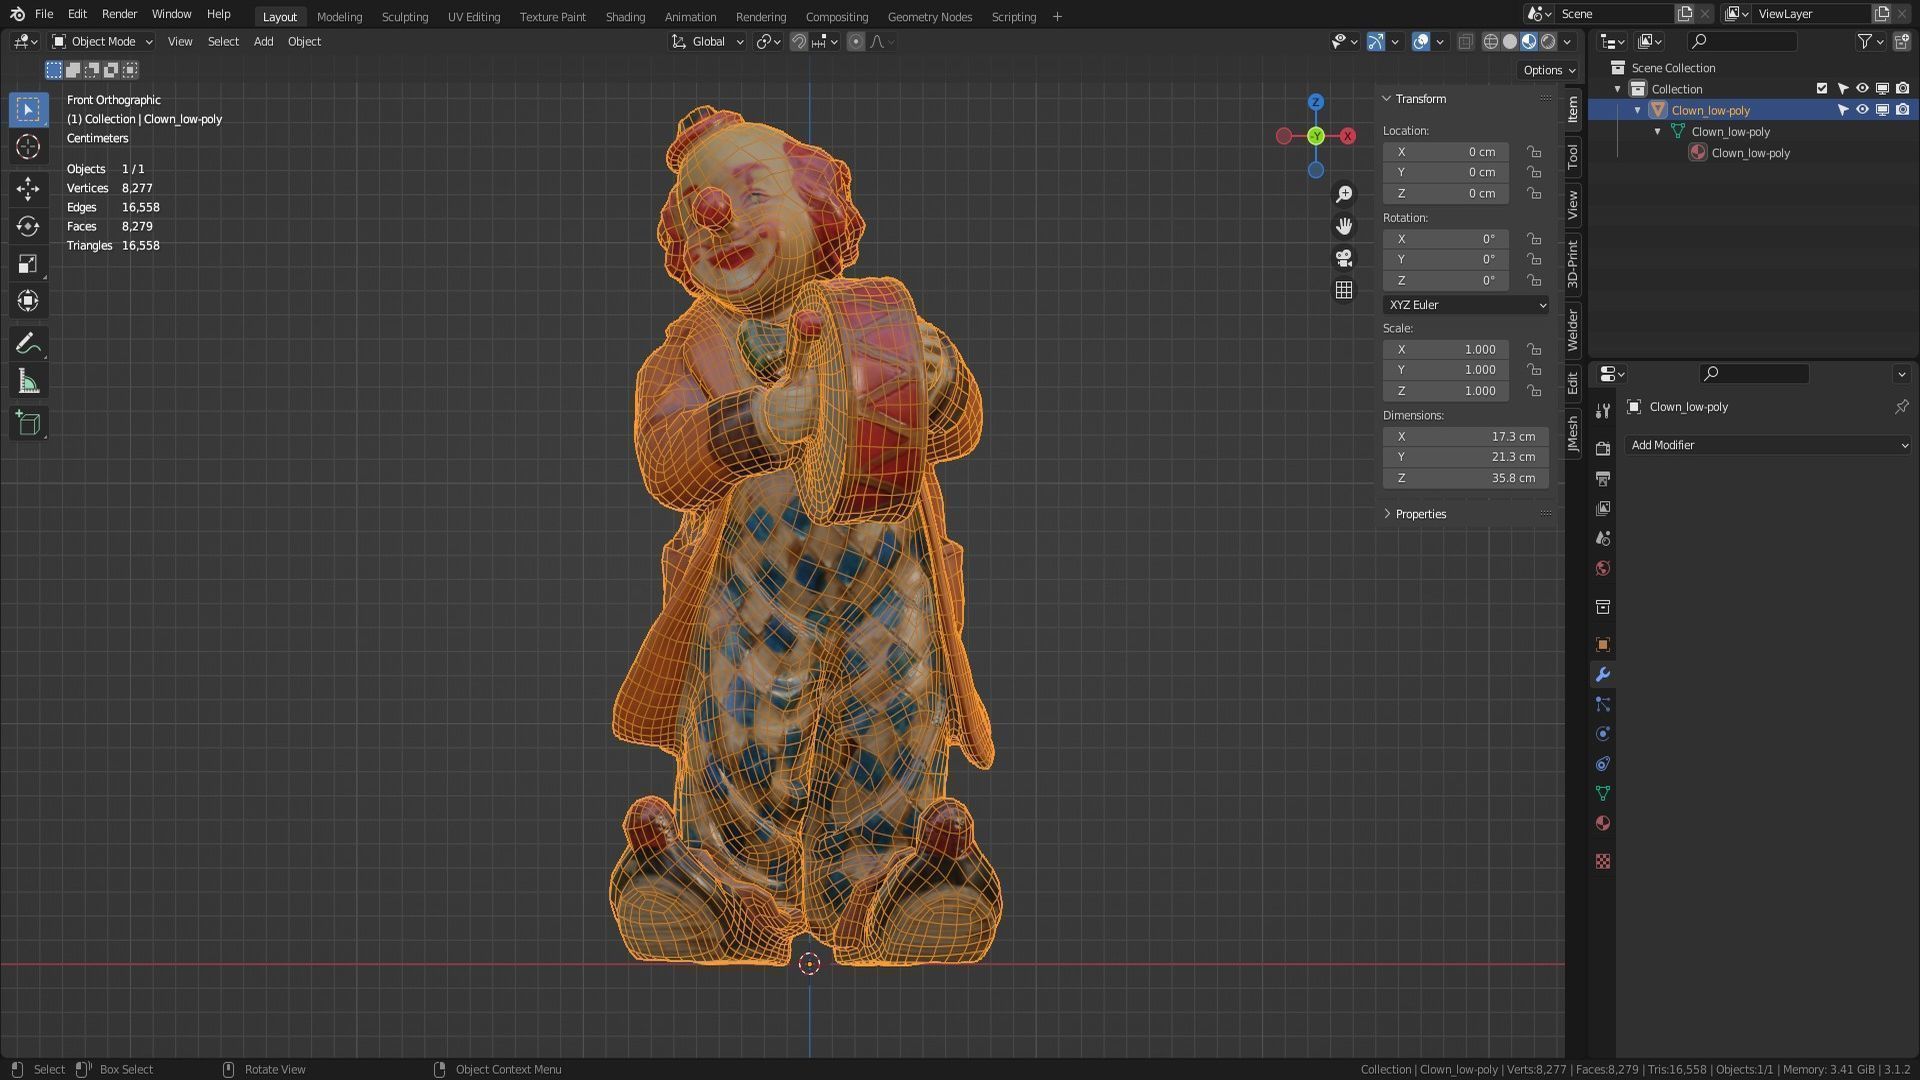Open the Object Data mesh properties tab
The image size is (1920, 1080).
coord(1603,794)
